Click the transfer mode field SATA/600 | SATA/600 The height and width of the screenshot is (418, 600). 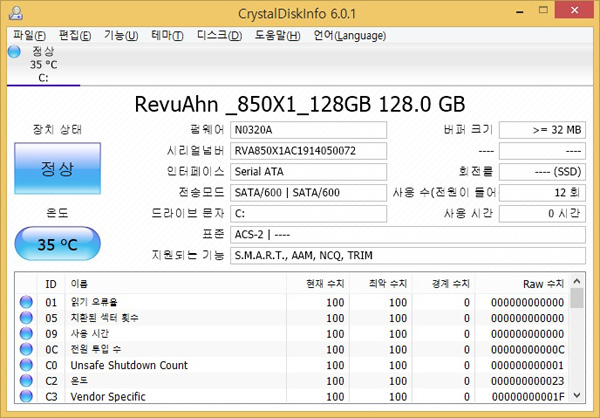[x=308, y=193]
